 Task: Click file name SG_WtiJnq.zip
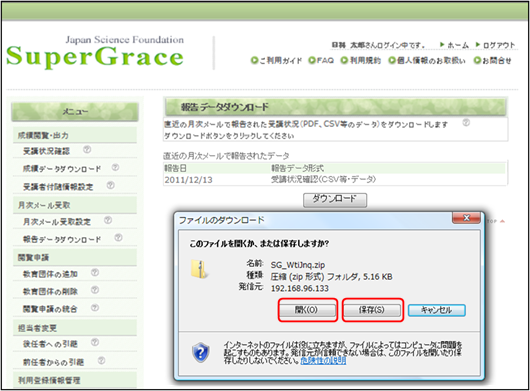tap(298, 265)
